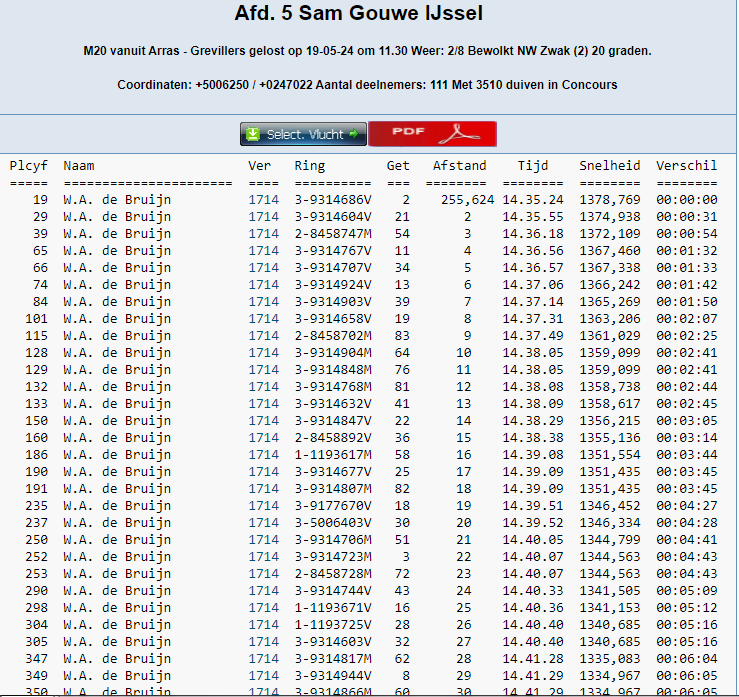Open the 1714 link in placement 252 row
Screen dimensions: 739x697
click(x=263, y=556)
